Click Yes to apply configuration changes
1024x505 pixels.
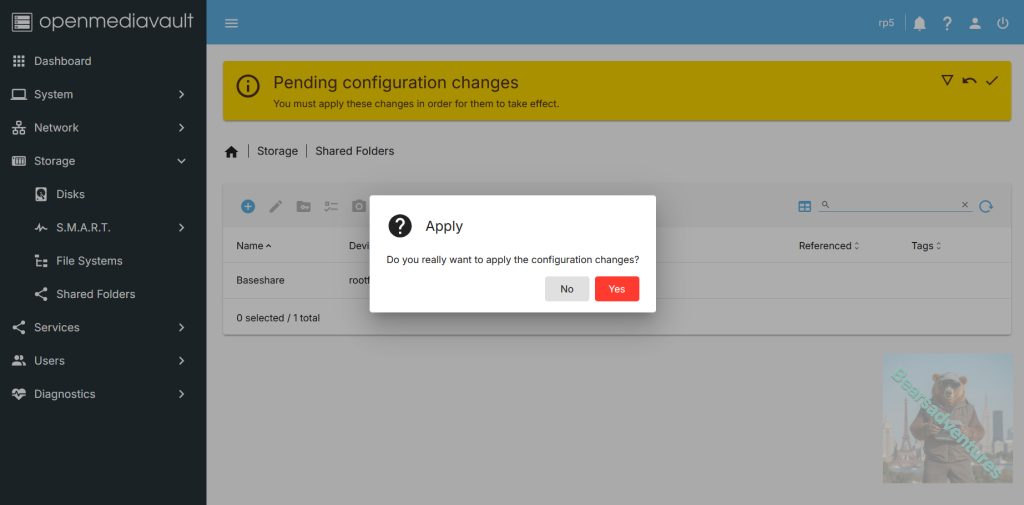point(616,289)
